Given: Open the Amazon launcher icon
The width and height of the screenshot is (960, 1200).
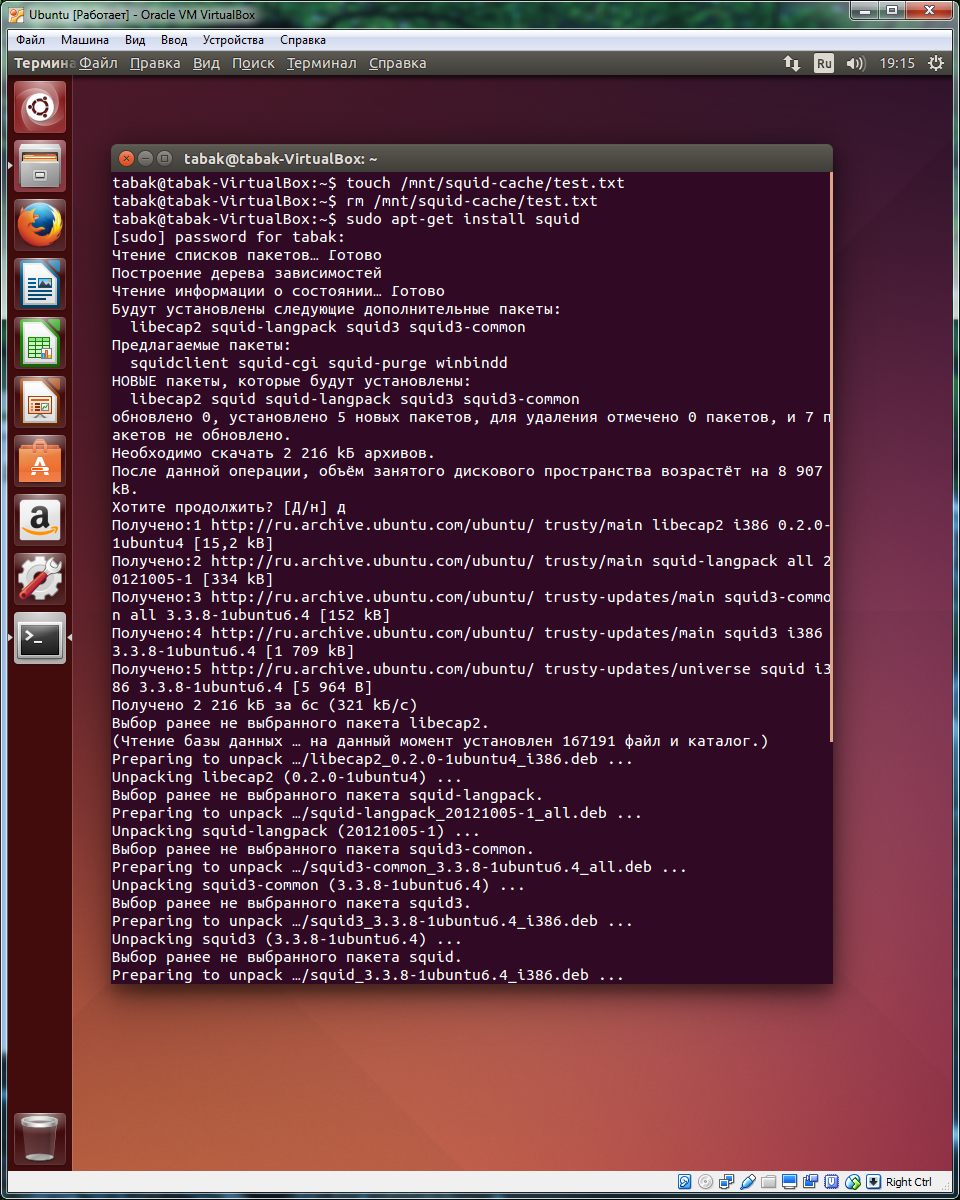Looking at the screenshot, I should [40, 520].
